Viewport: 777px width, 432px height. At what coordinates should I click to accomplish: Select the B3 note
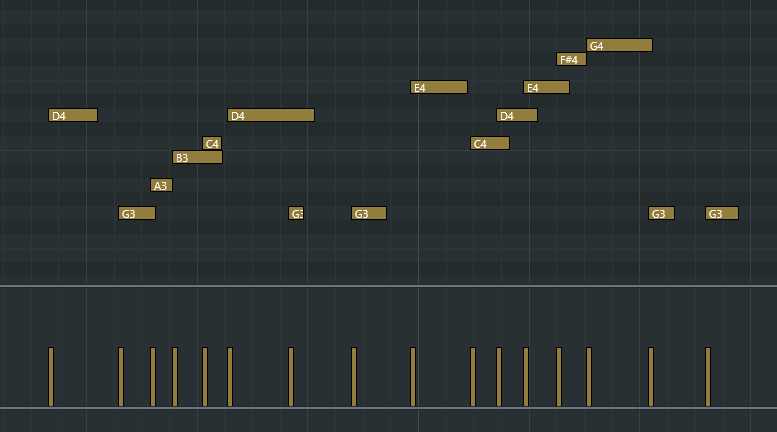197,157
